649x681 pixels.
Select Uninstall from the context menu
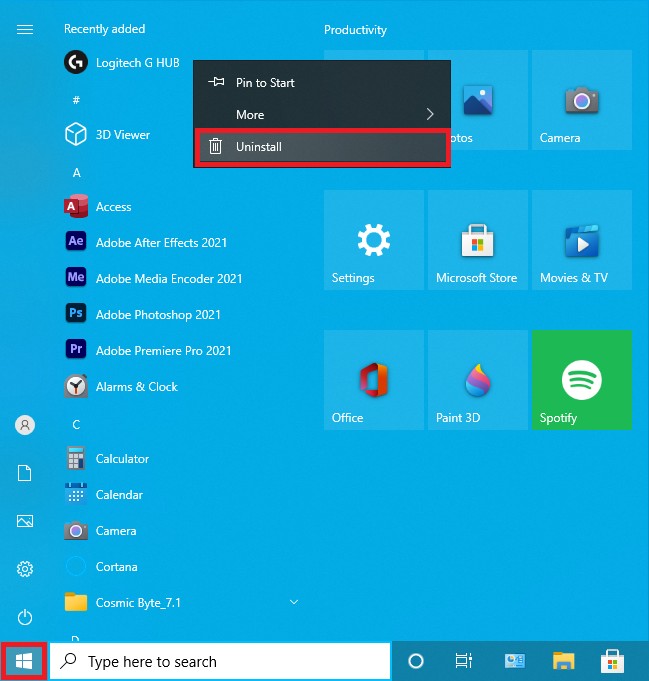click(322, 147)
